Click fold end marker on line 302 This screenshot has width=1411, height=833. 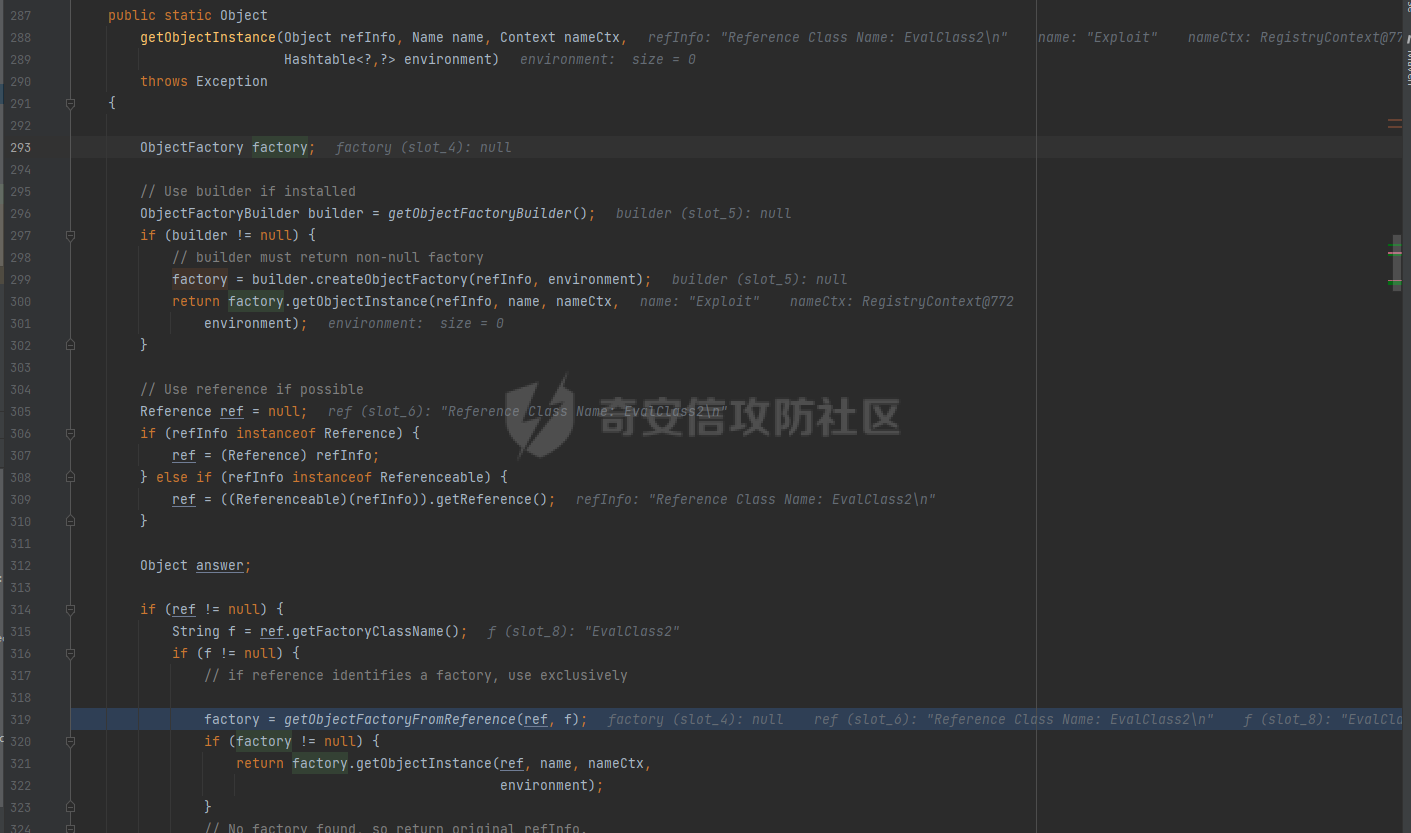(x=70, y=345)
